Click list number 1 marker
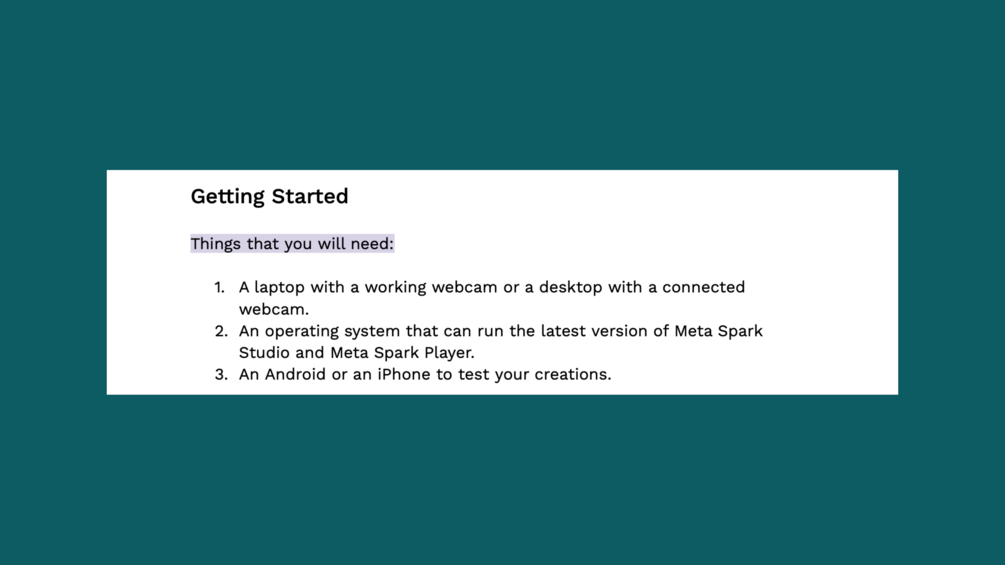This screenshot has width=1005, height=565. coord(219,287)
